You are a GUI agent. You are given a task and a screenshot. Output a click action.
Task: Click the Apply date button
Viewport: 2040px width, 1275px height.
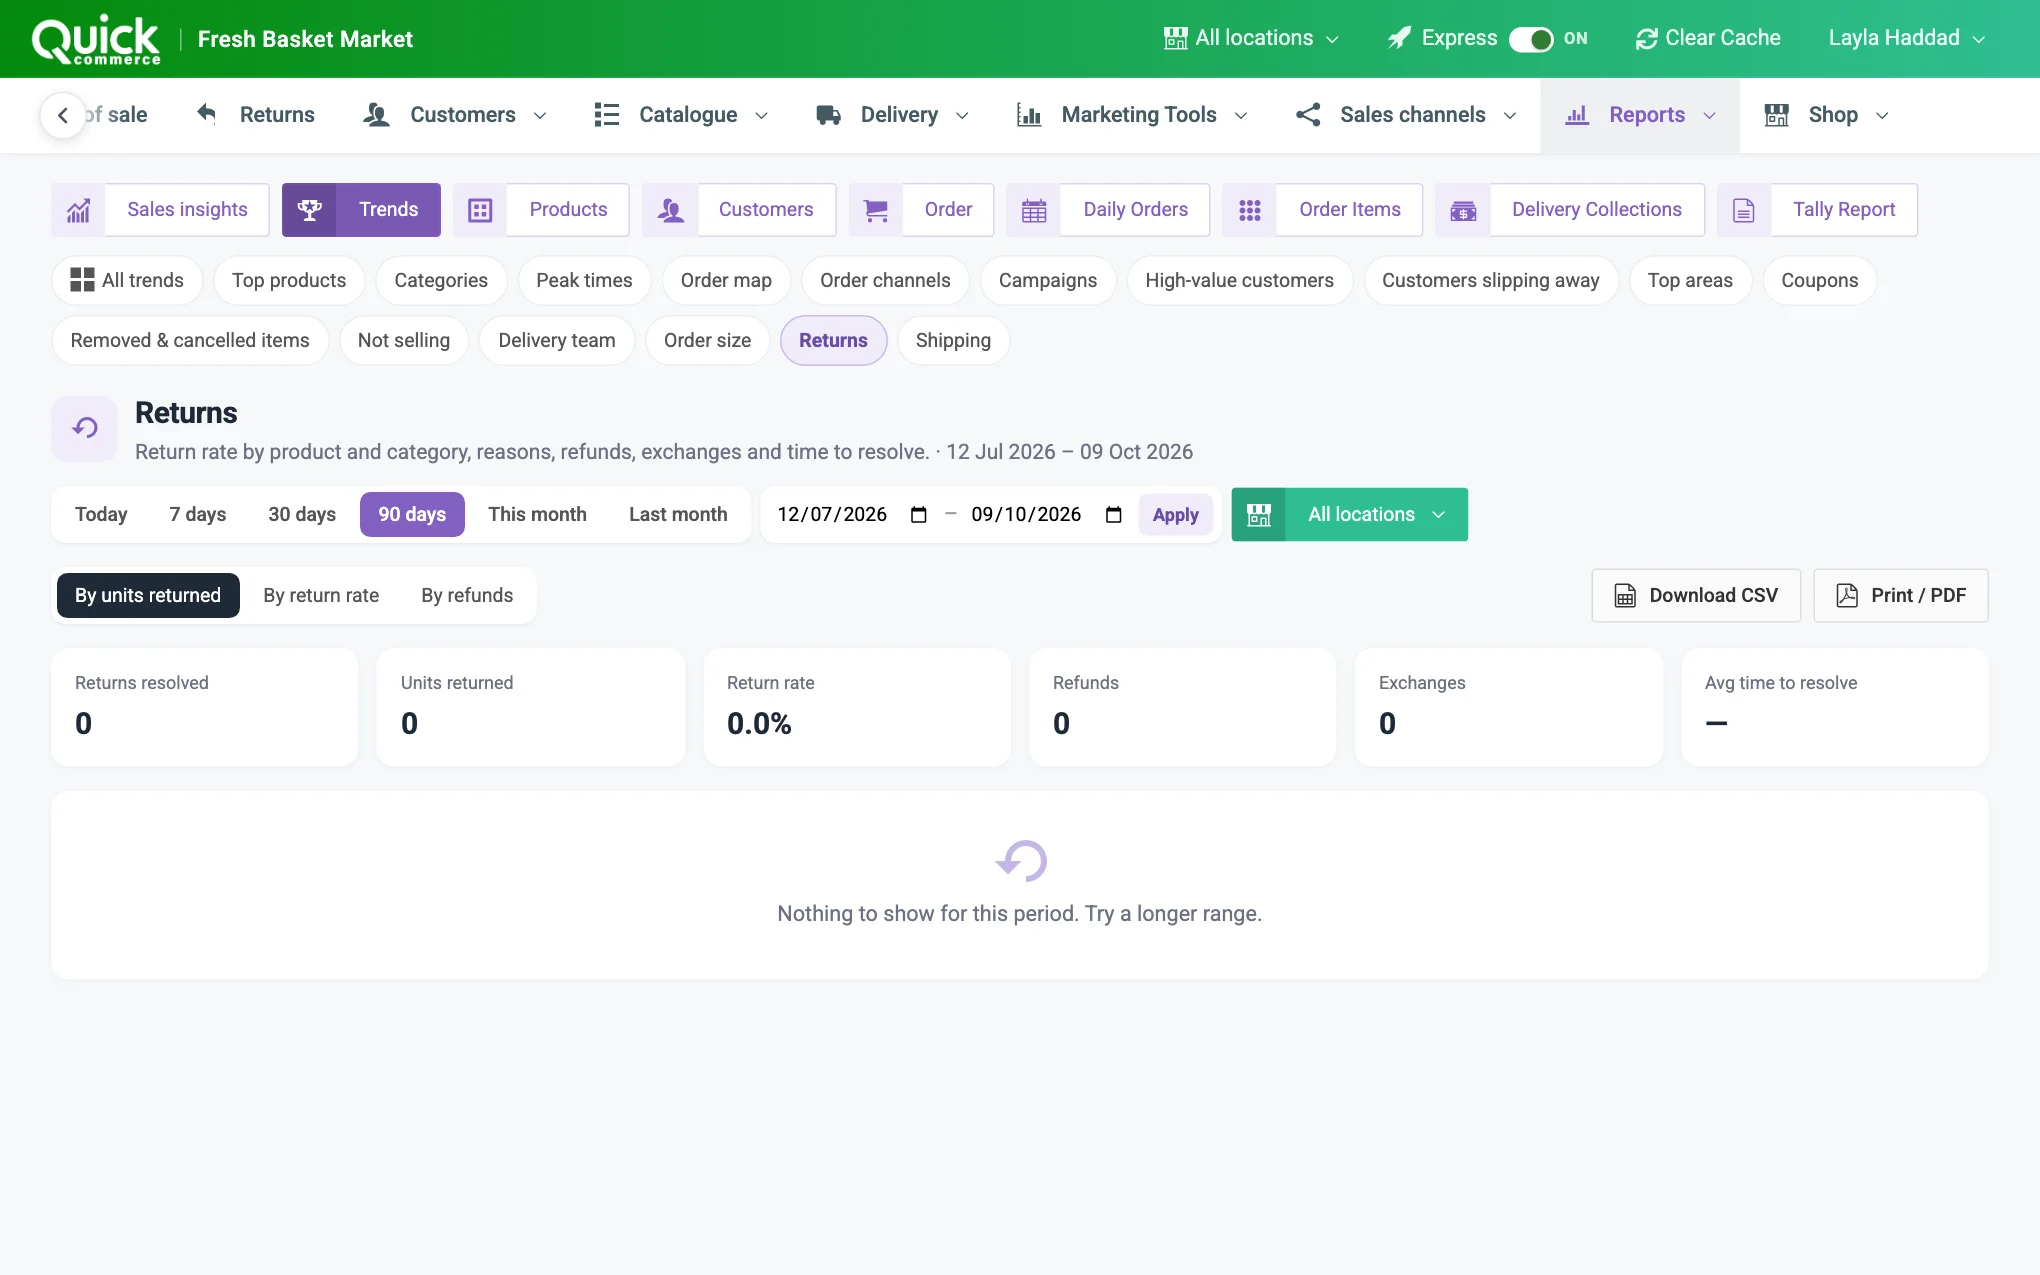click(1175, 515)
